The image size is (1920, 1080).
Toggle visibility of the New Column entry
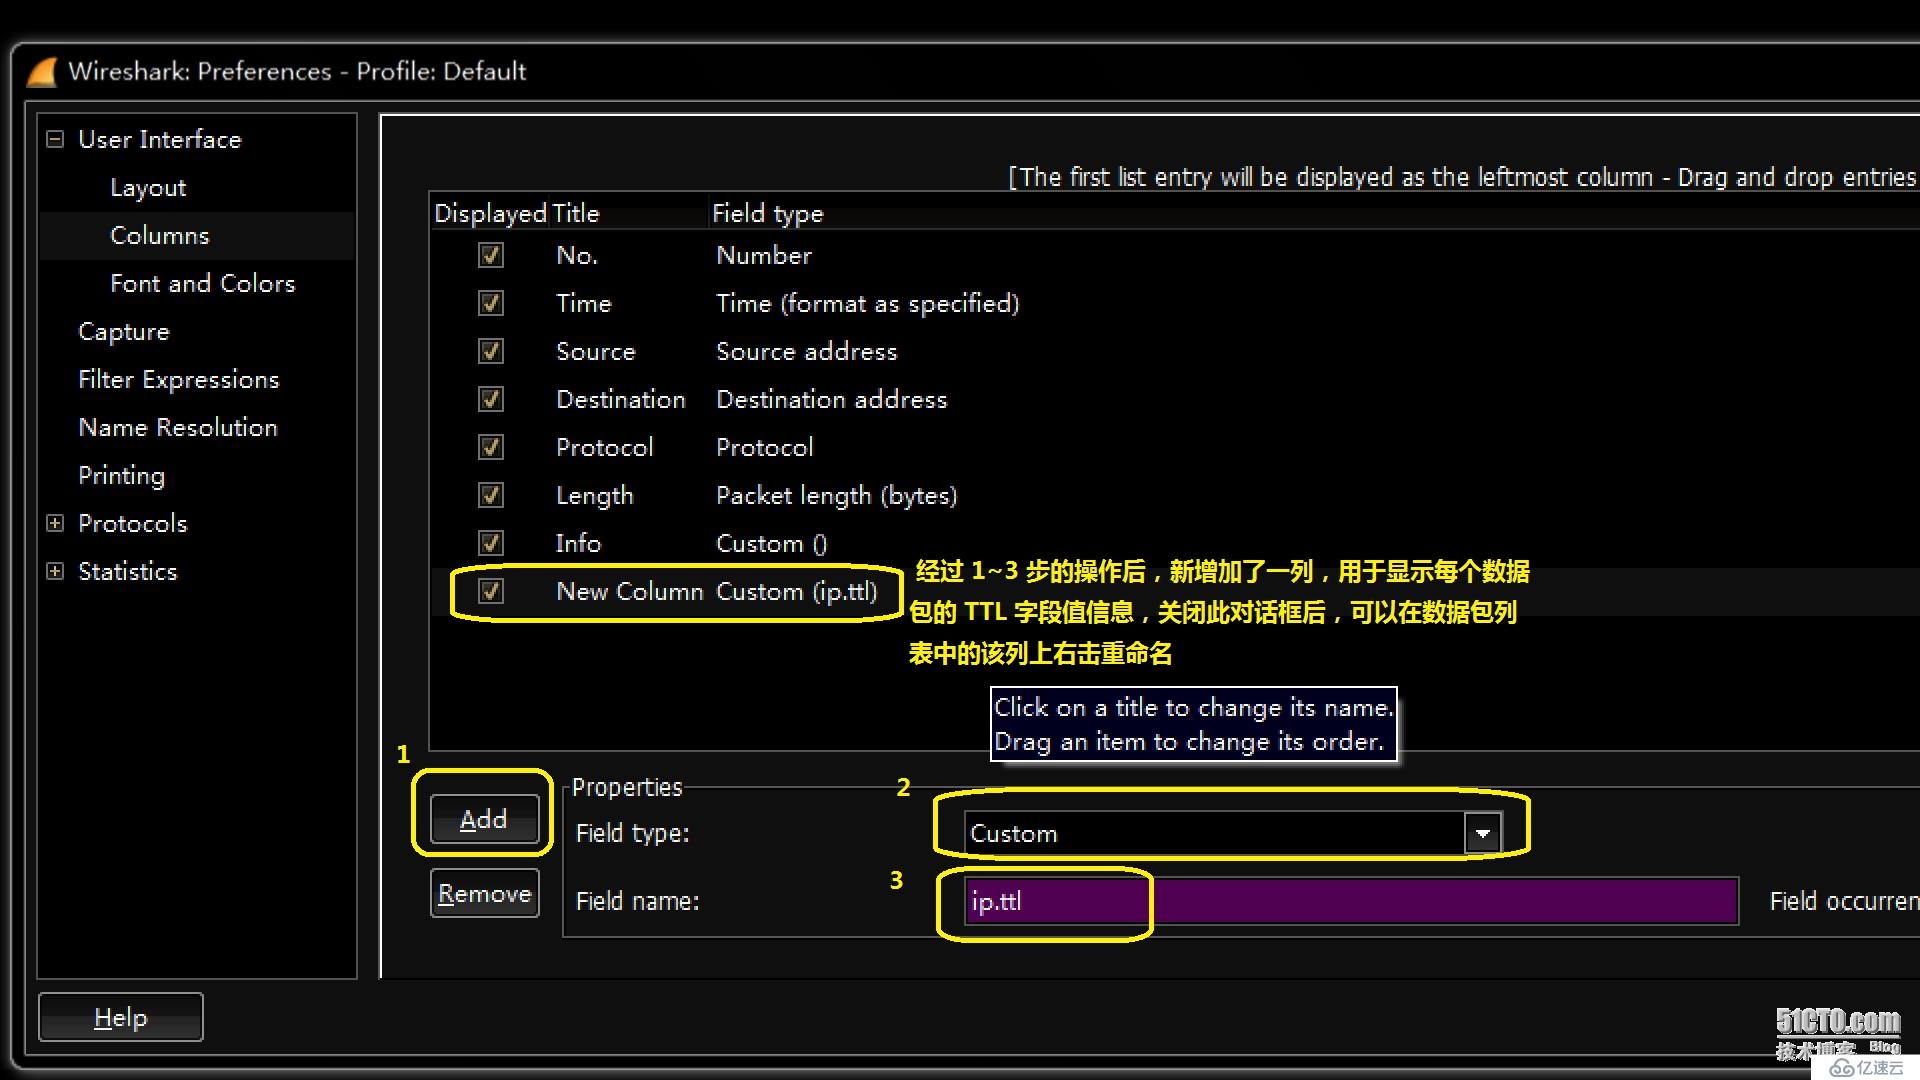pos(489,591)
